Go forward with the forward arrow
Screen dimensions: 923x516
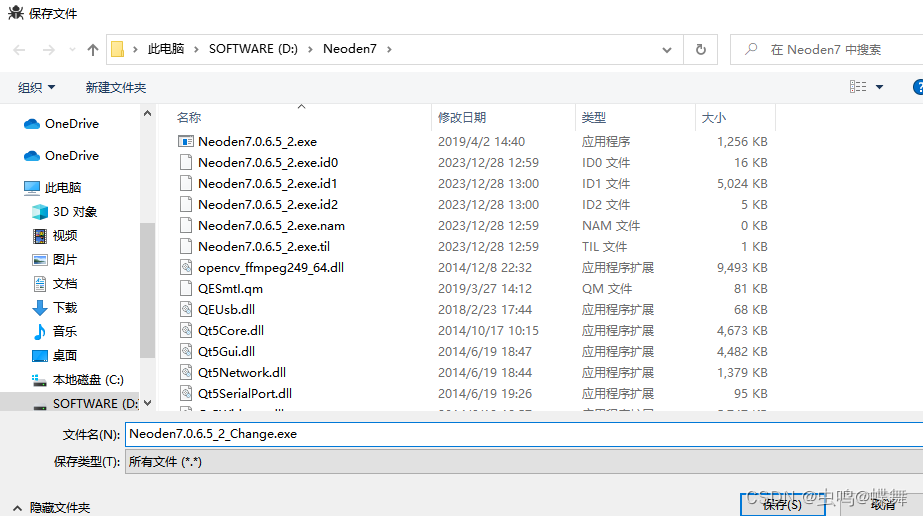pyautogui.click(x=49, y=50)
